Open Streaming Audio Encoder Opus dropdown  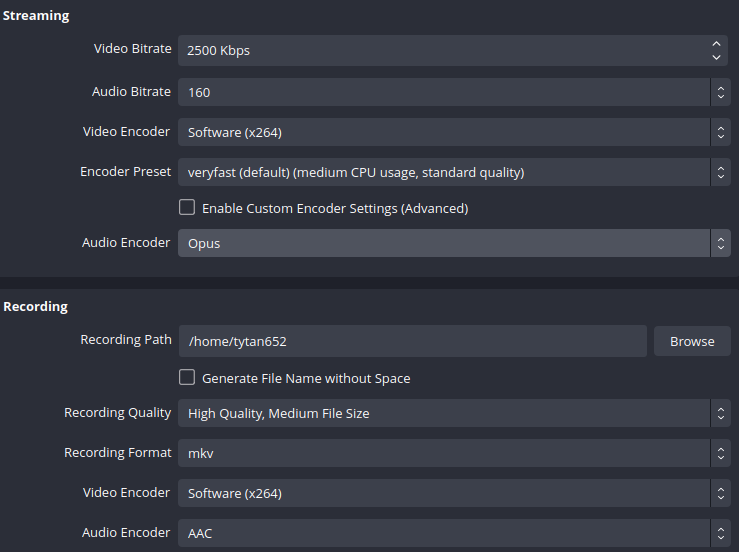(x=454, y=243)
